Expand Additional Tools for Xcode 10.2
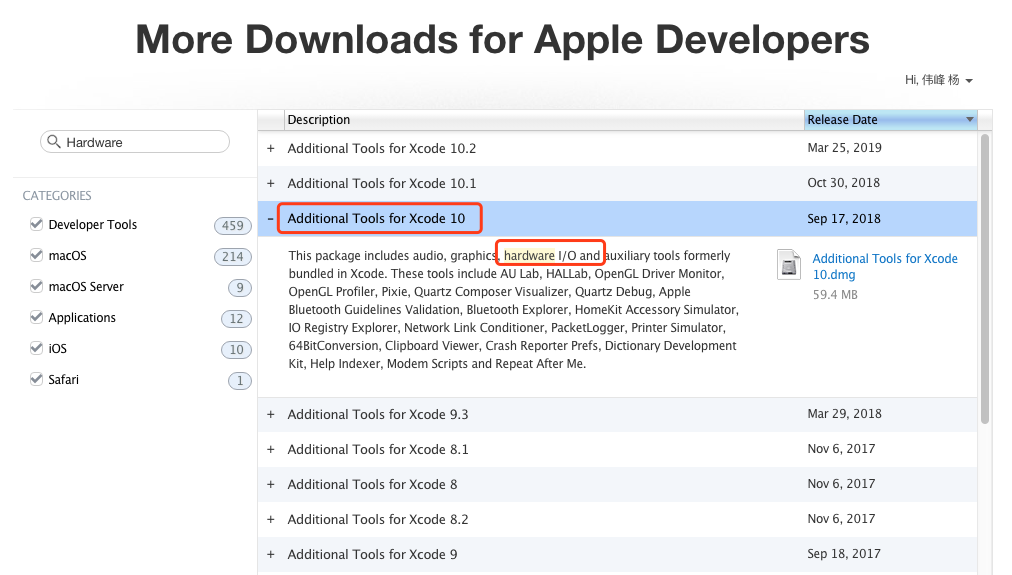The image size is (1012, 575). [x=271, y=148]
